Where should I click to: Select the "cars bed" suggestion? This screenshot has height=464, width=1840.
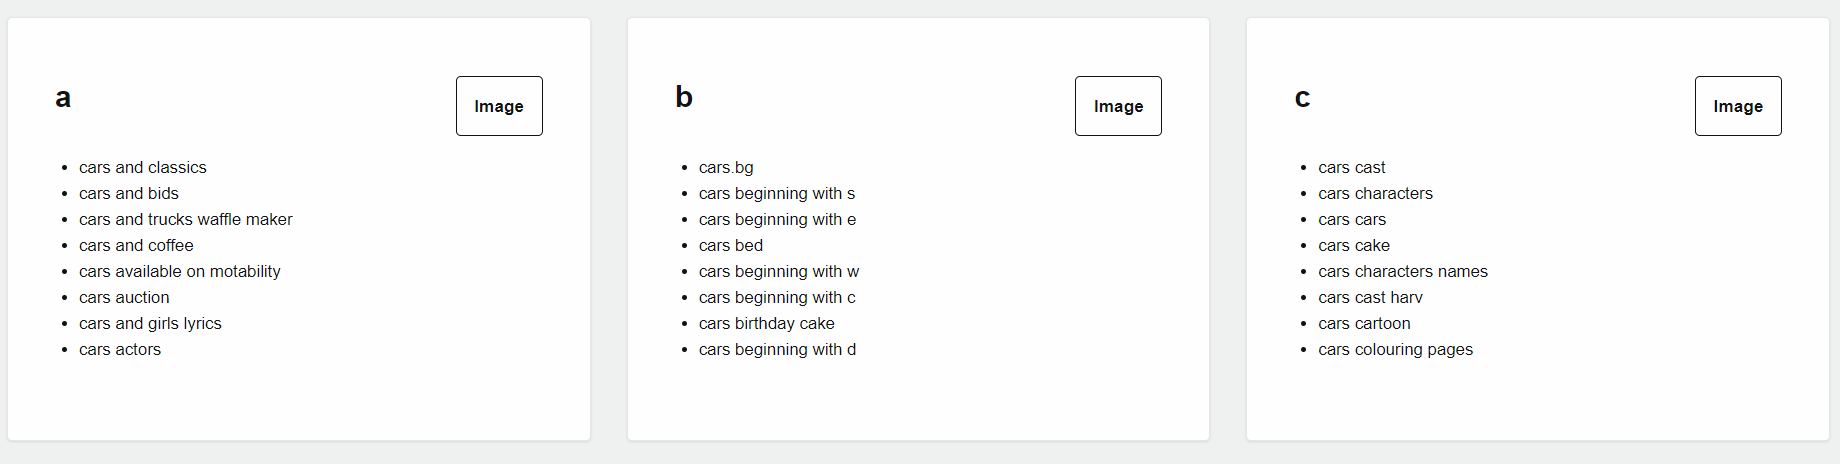pyautogui.click(x=731, y=246)
